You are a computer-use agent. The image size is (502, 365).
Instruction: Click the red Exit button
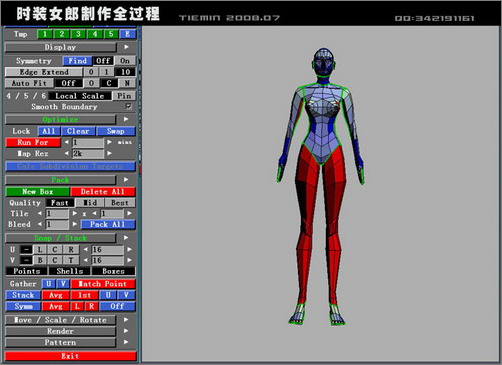click(x=70, y=356)
